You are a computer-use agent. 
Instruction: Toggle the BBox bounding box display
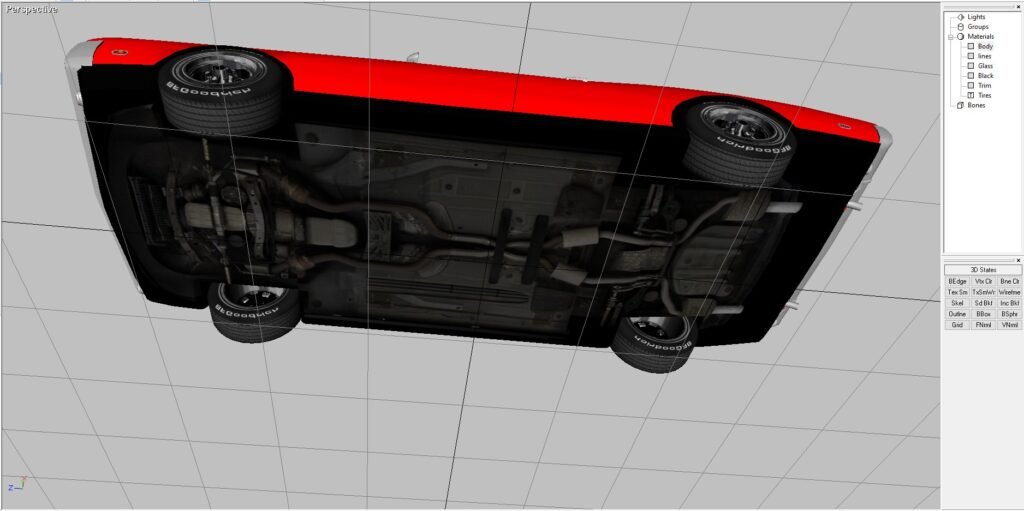tap(983, 314)
